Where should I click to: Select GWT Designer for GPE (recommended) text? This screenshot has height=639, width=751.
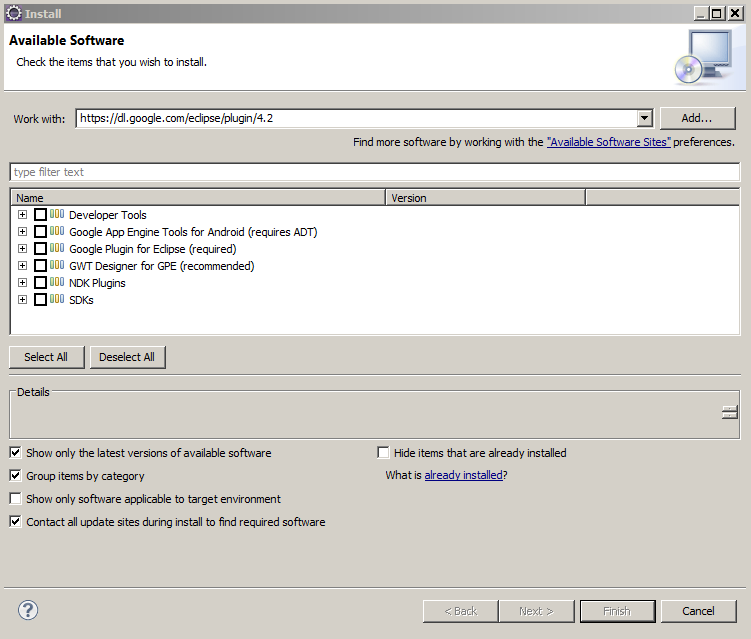[x=162, y=266]
